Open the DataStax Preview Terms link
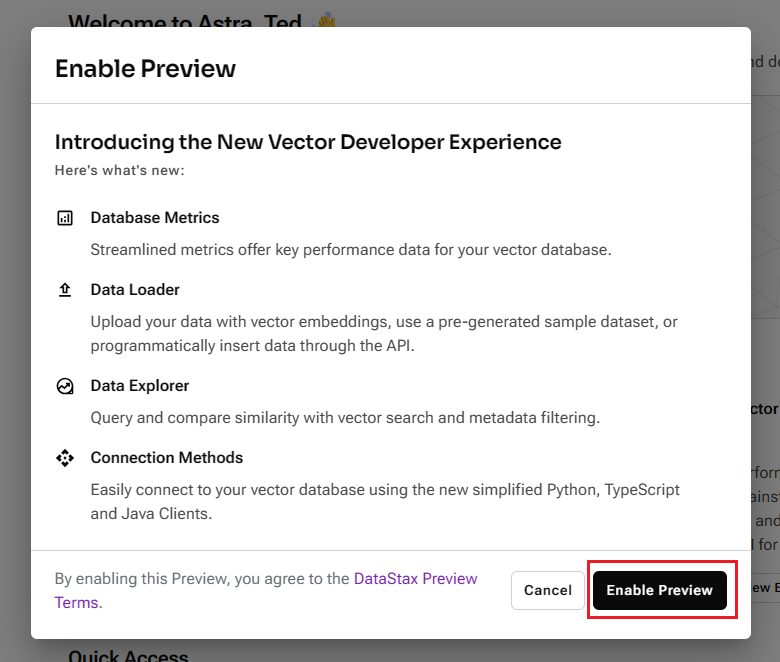Image resolution: width=780 pixels, height=662 pixels. 415,579
